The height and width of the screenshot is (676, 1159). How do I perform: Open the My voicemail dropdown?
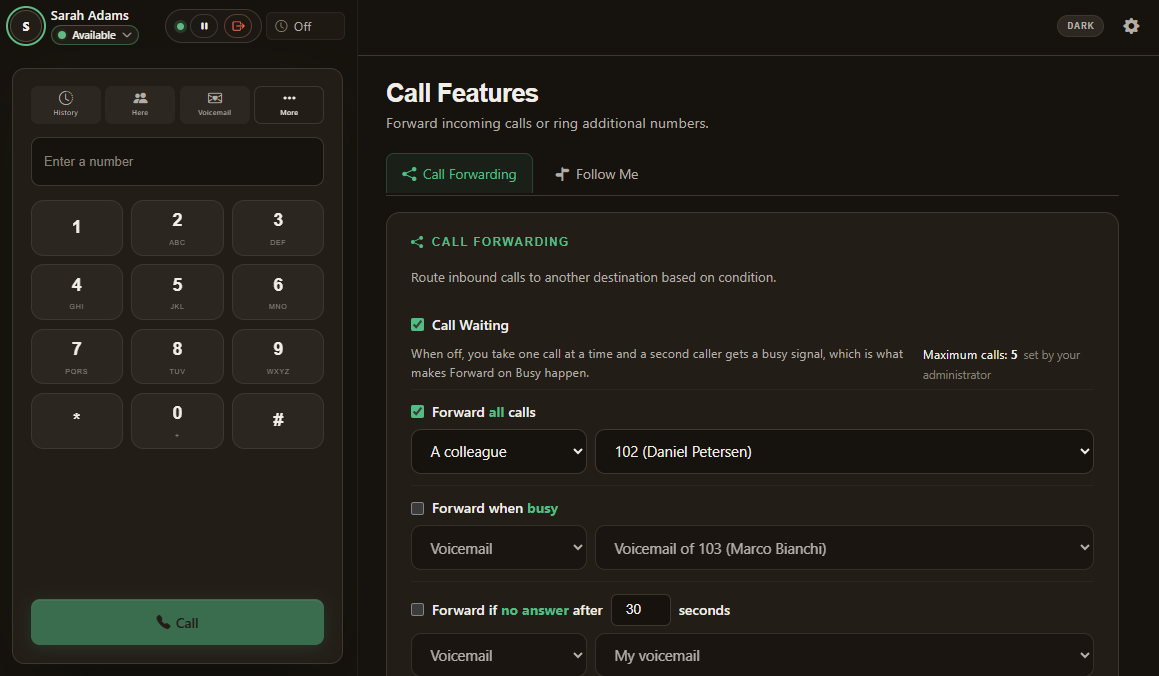844,655
